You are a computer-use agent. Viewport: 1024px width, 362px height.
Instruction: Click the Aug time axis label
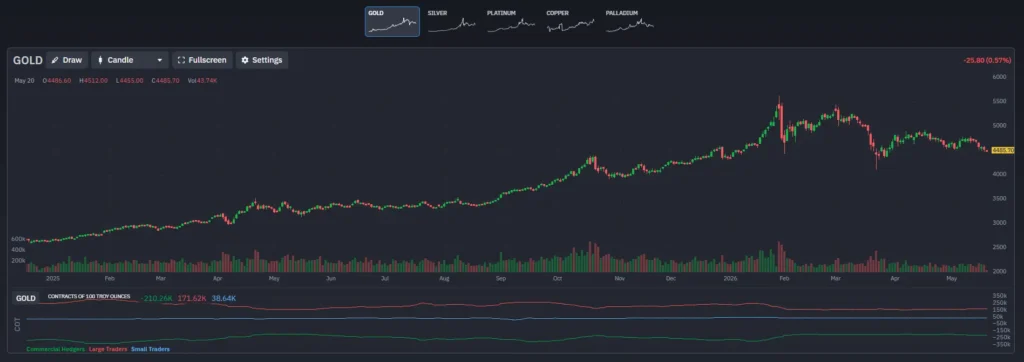(444, 278)
